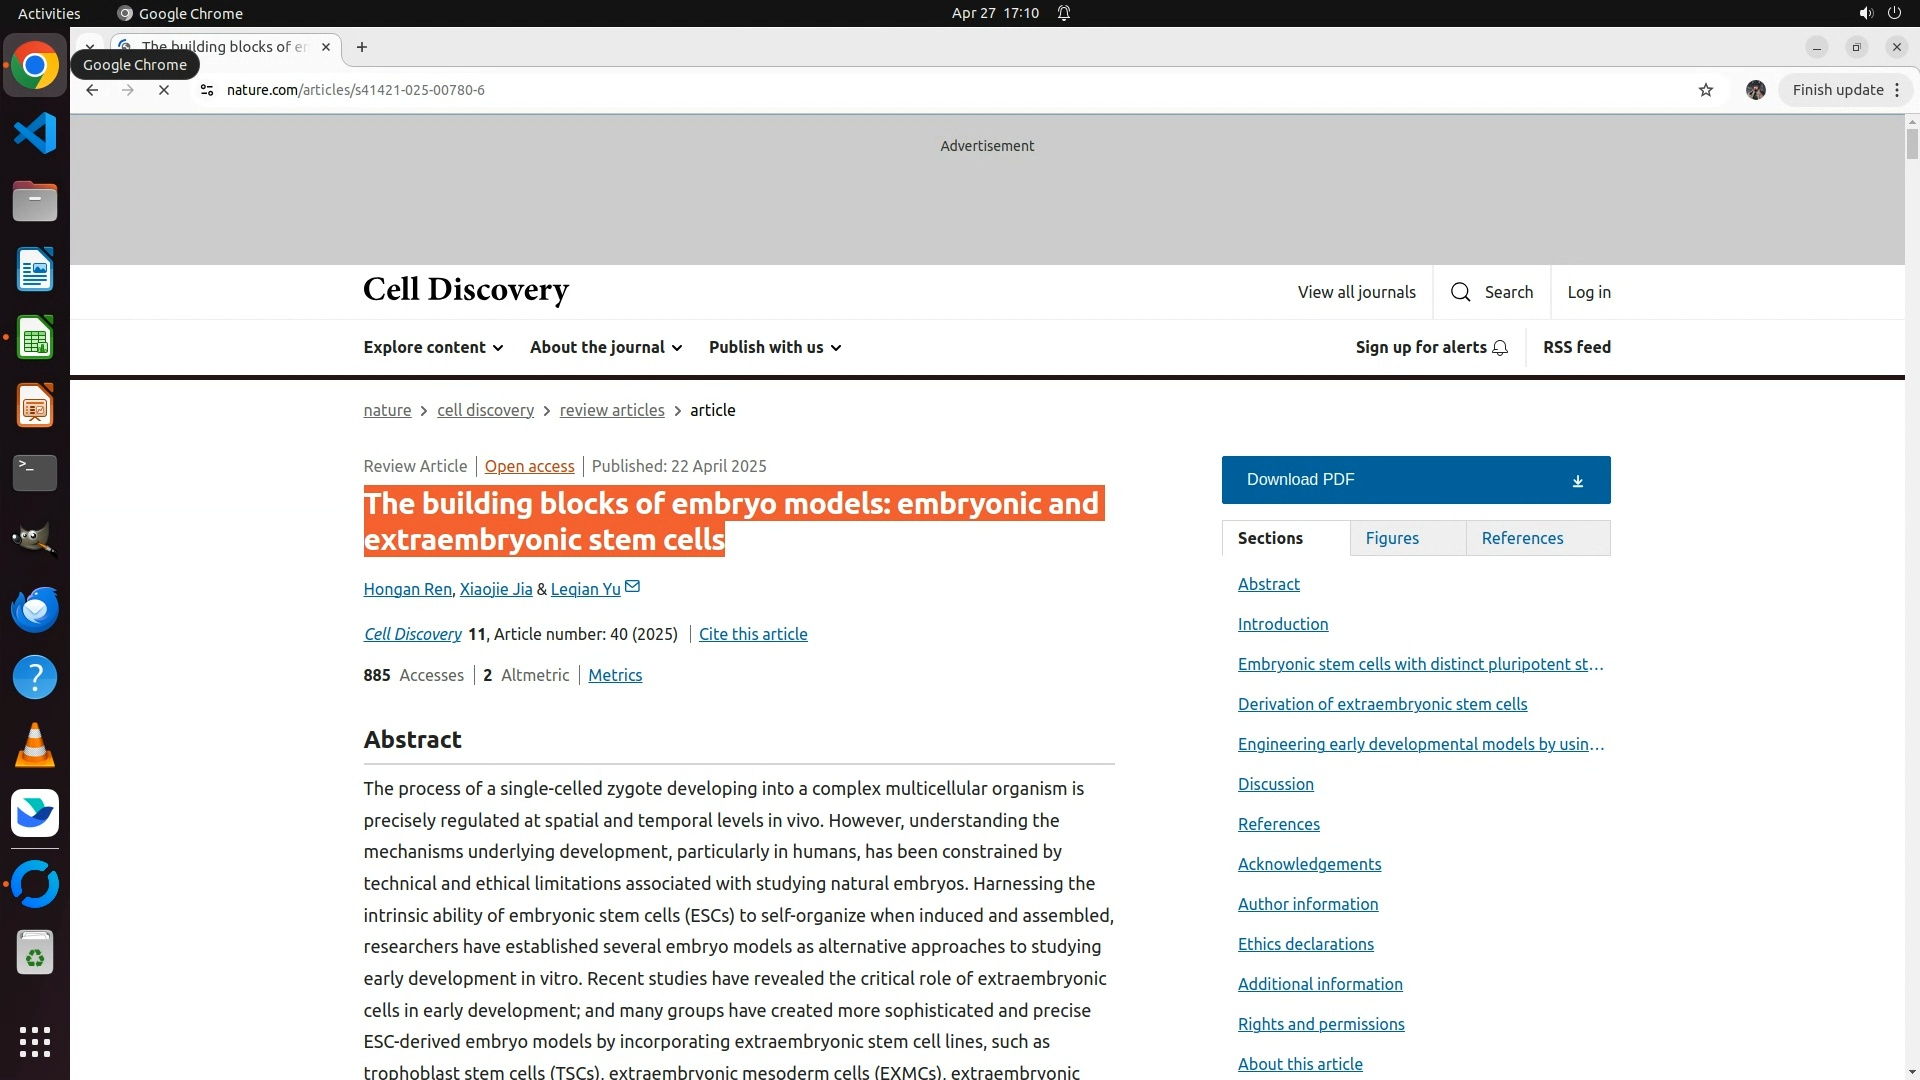The image size is (1920, 1080).
Task: Launch Visual Studio Code from dock
Action: click(x=35, y=133)
